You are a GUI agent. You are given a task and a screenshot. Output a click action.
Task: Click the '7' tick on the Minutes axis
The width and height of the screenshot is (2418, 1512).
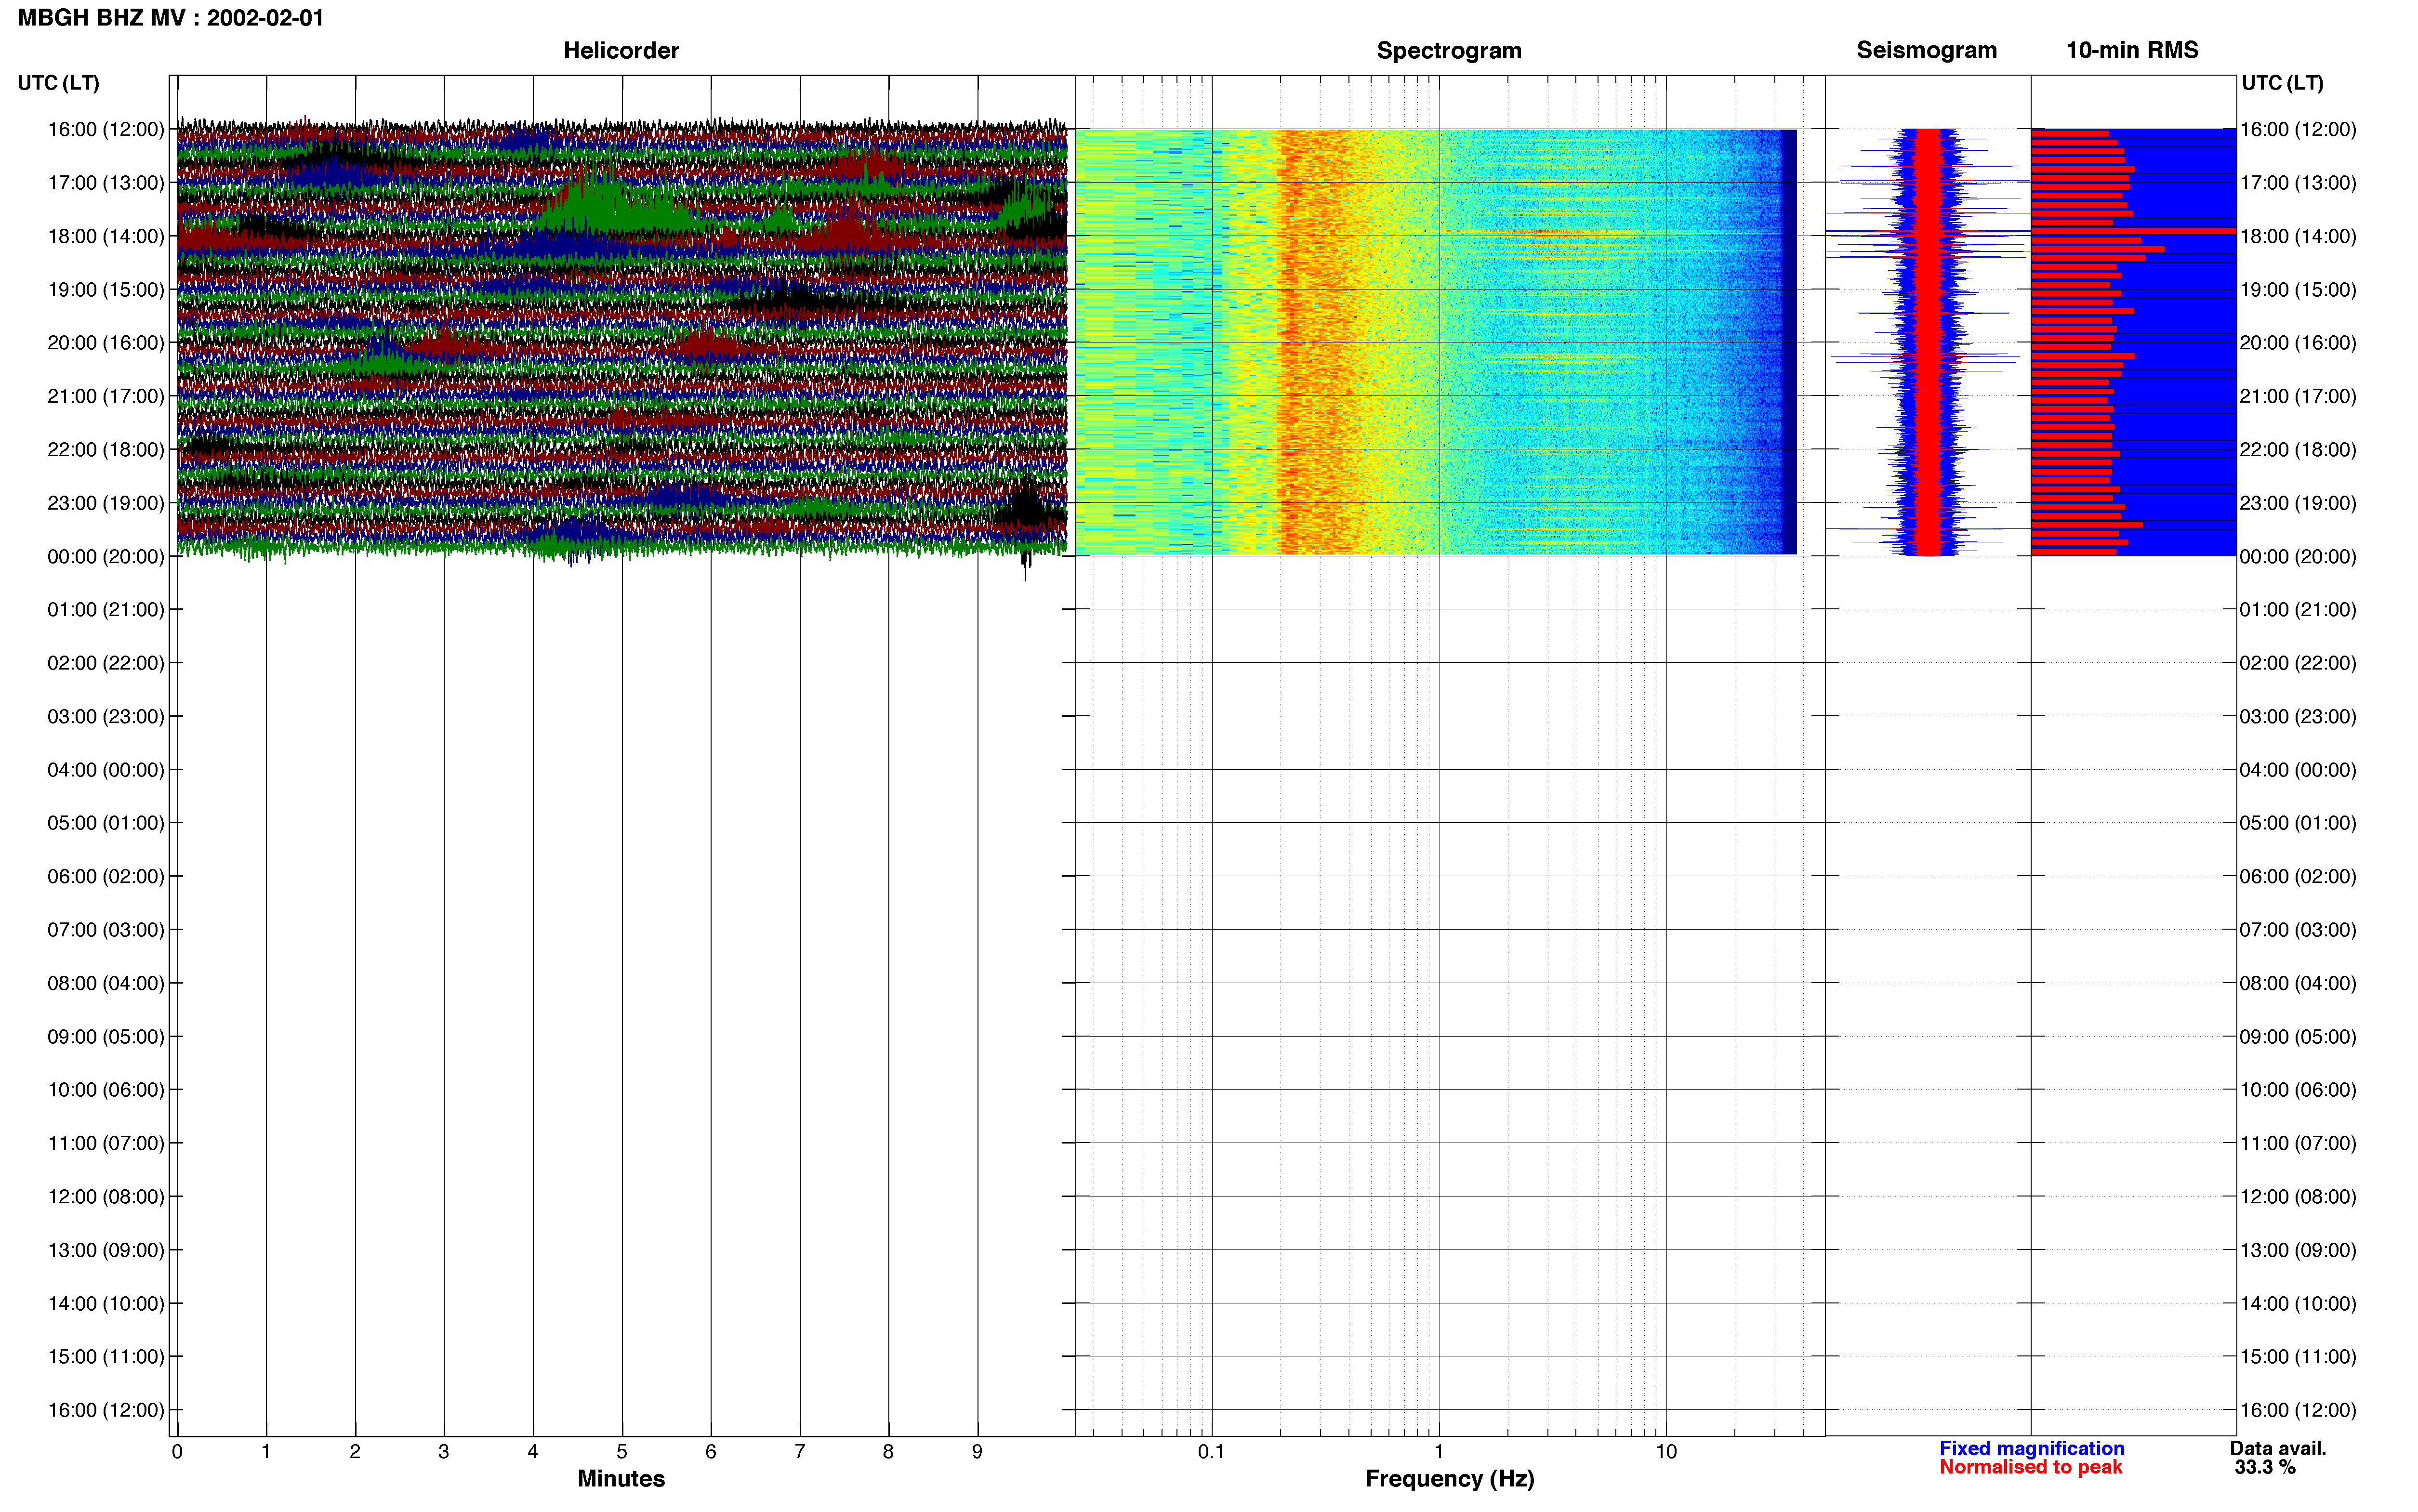(x=800, y=1452)
